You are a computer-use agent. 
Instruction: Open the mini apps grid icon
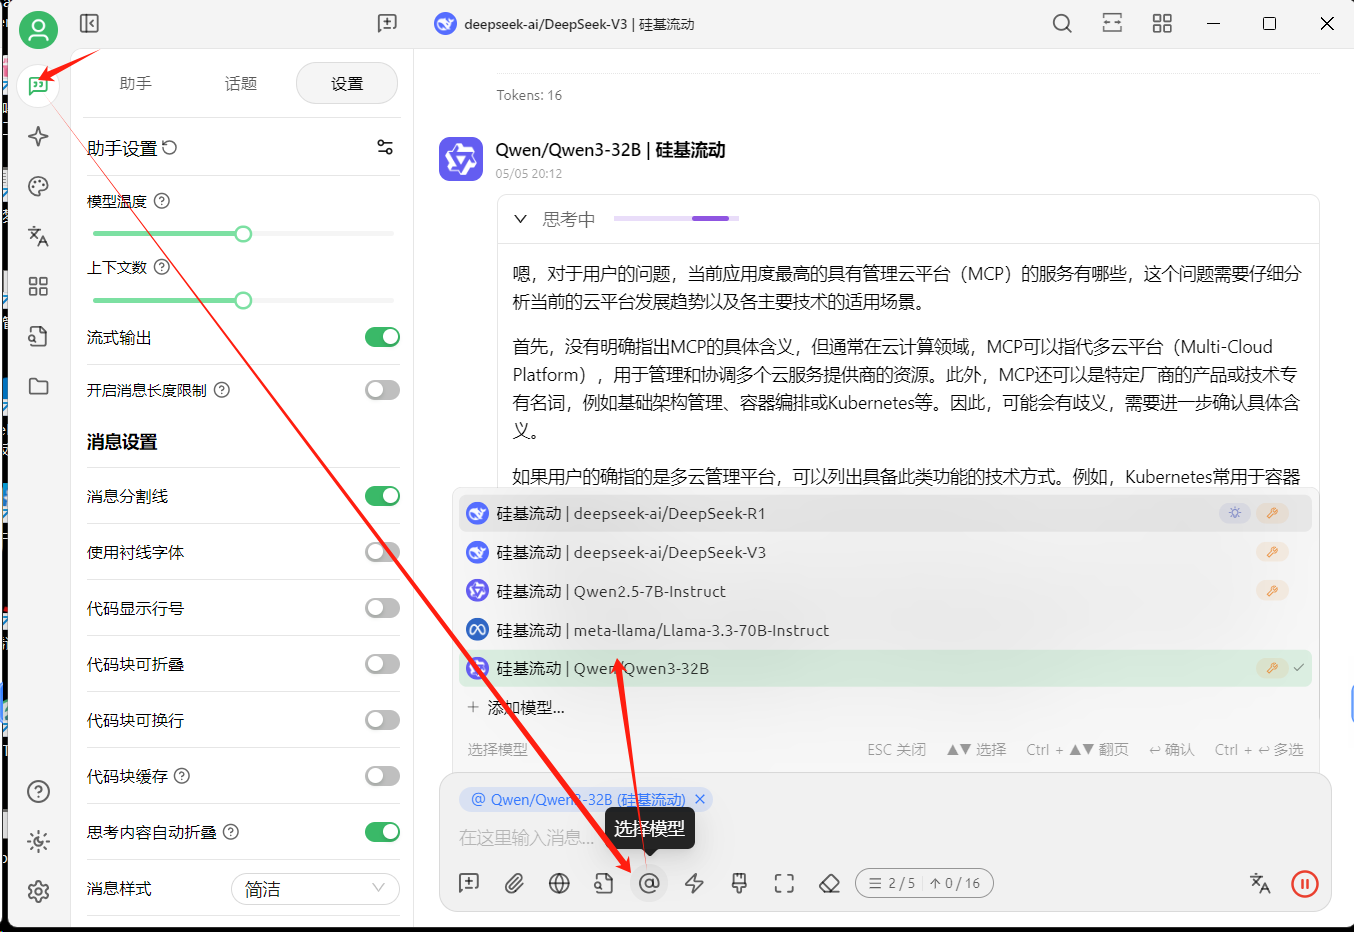[x=38, y=287]
